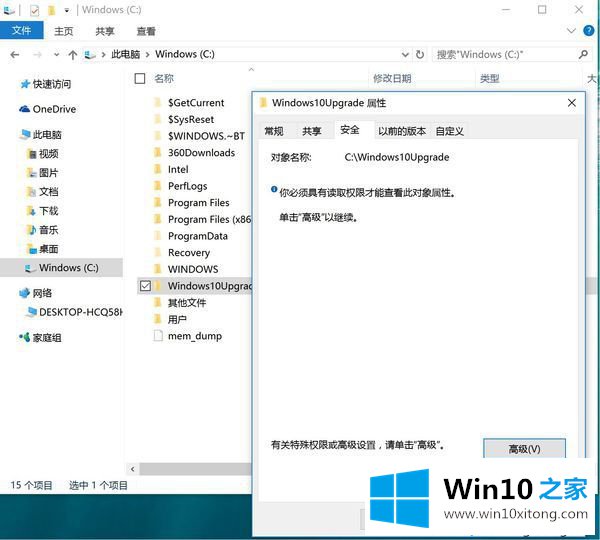Click the back navigation arrow
Screen dimensions: 600x540
coord(15,55)
